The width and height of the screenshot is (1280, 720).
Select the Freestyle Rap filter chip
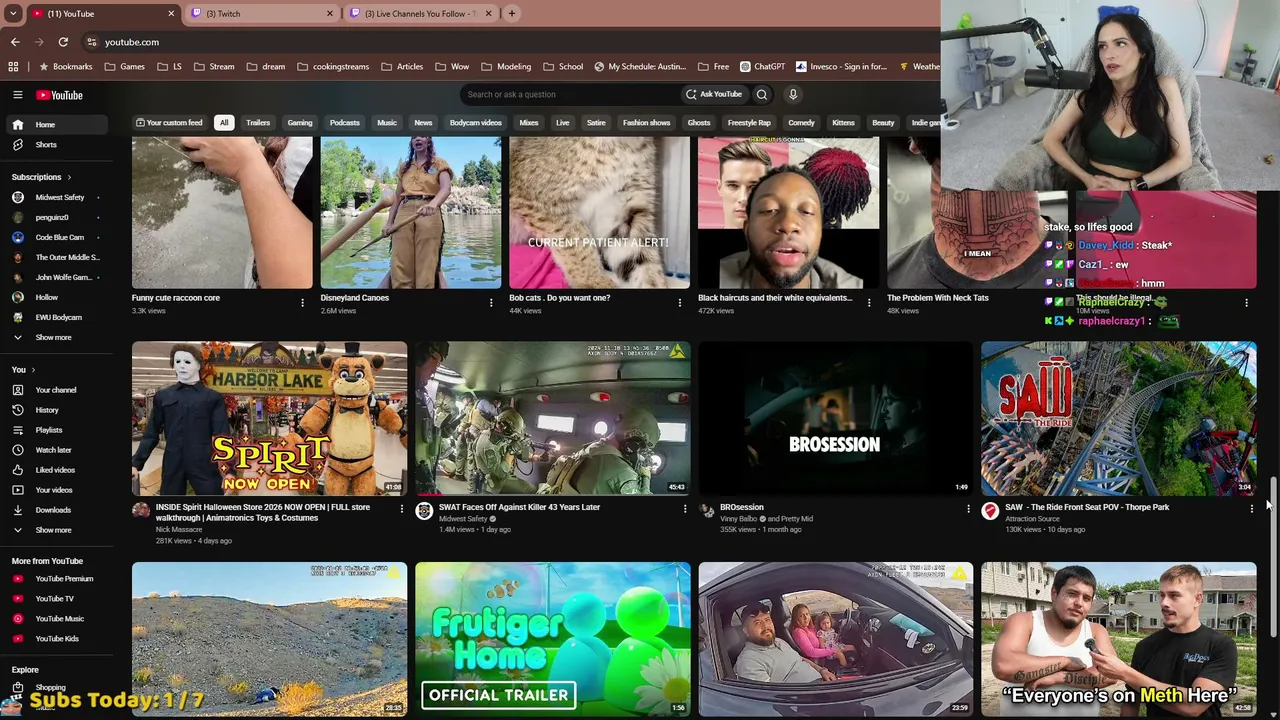[749, 123]
